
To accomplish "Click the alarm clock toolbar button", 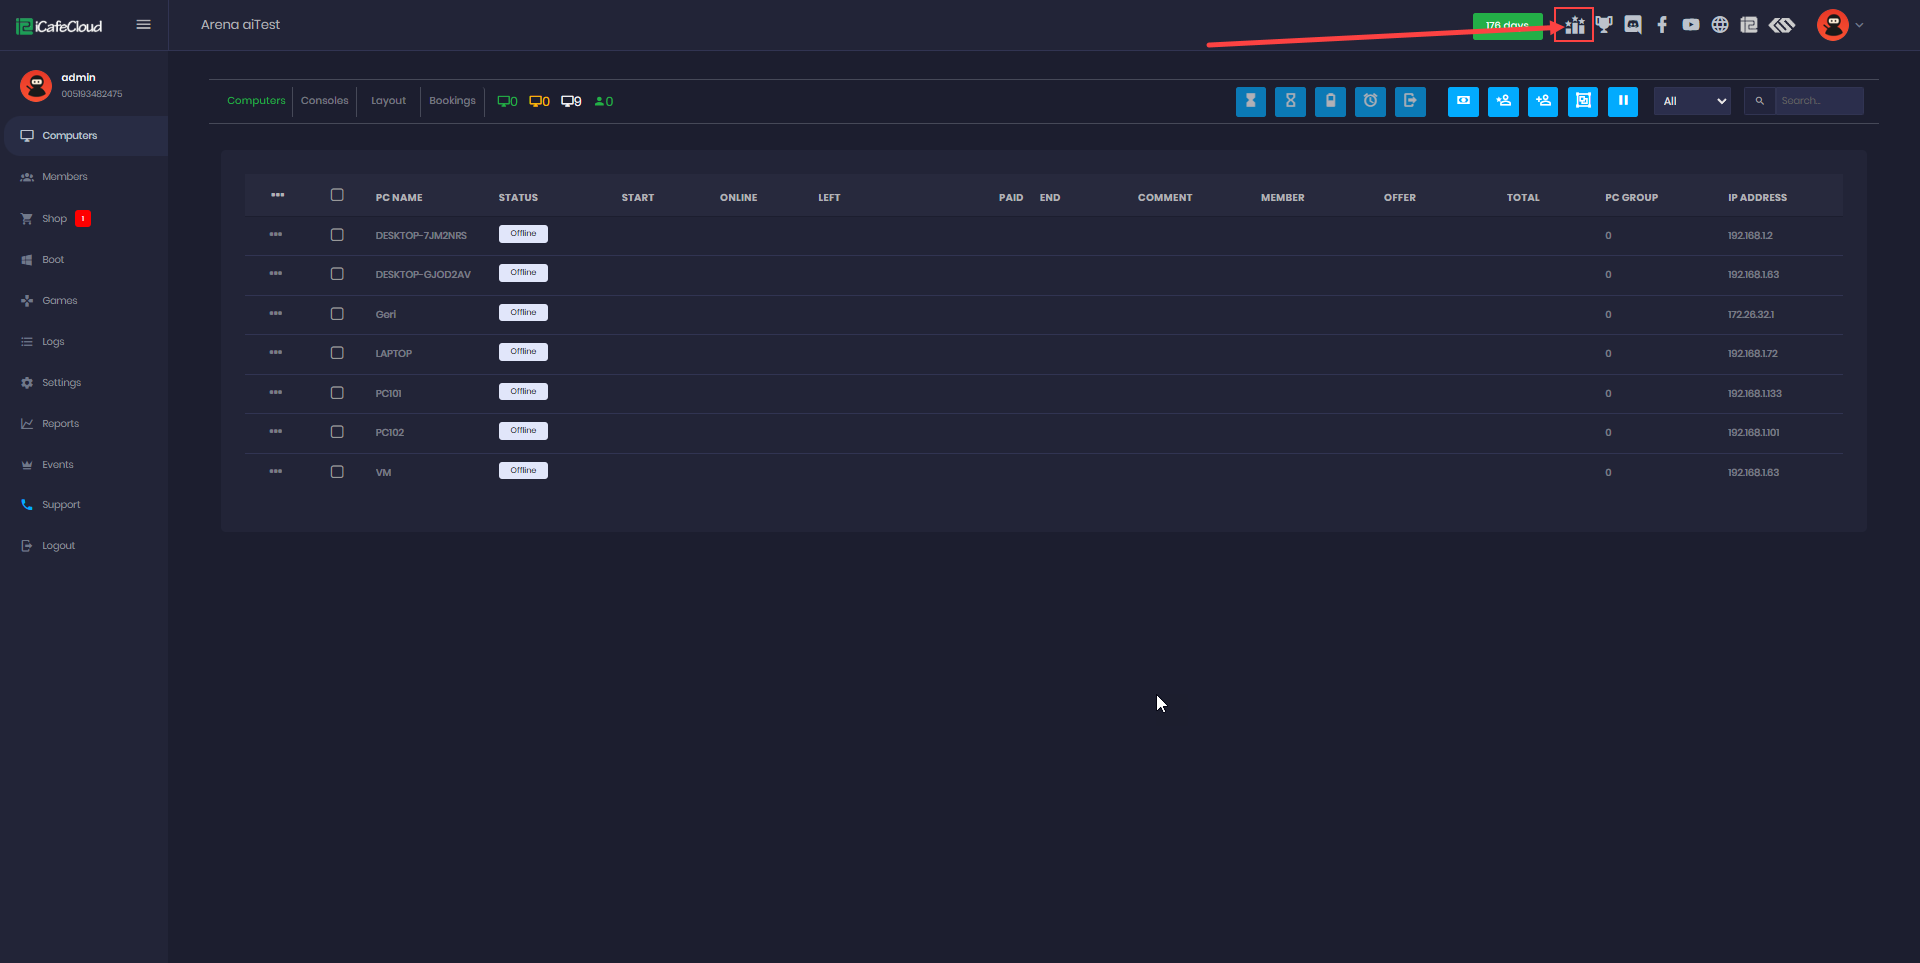I will (1370, 101).
